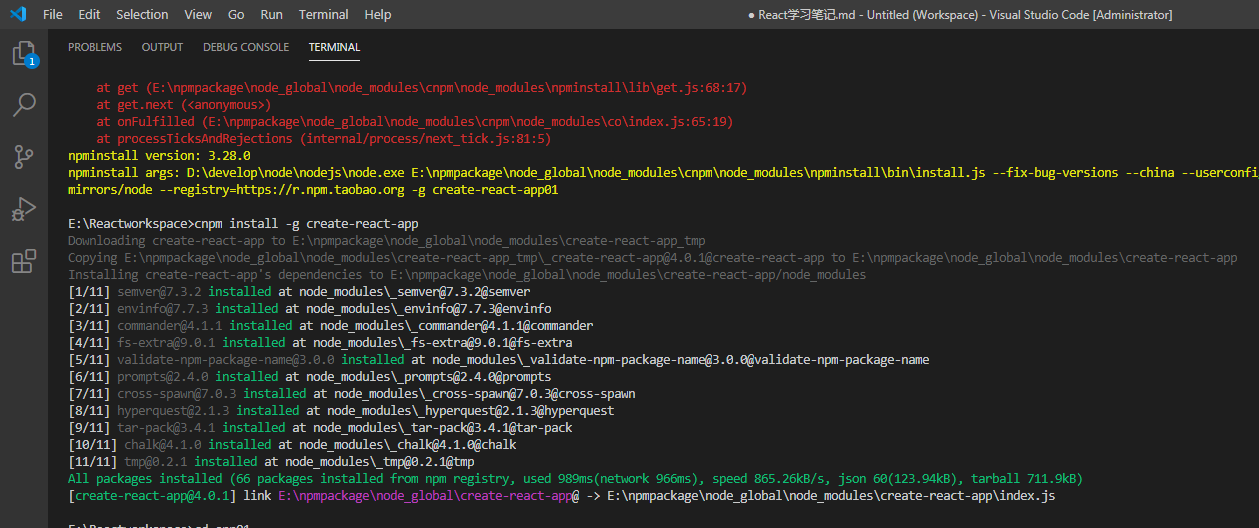The width and height of the screenshot is (1259, 528).
Task: Click the VS Code logo icon
Action: (18, 15)
